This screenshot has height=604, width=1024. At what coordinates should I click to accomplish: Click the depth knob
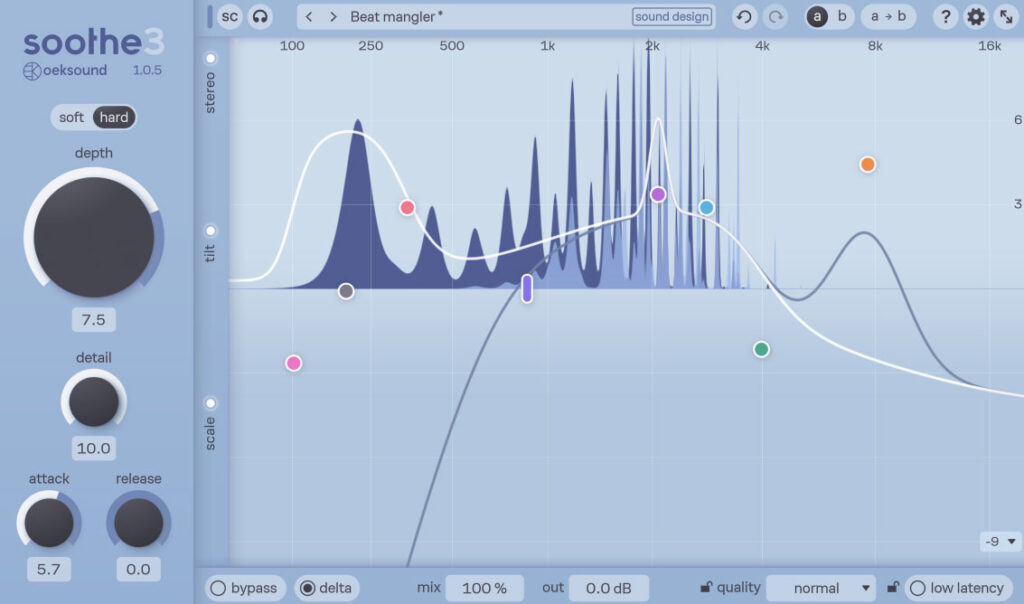click(x=93, y=236)
